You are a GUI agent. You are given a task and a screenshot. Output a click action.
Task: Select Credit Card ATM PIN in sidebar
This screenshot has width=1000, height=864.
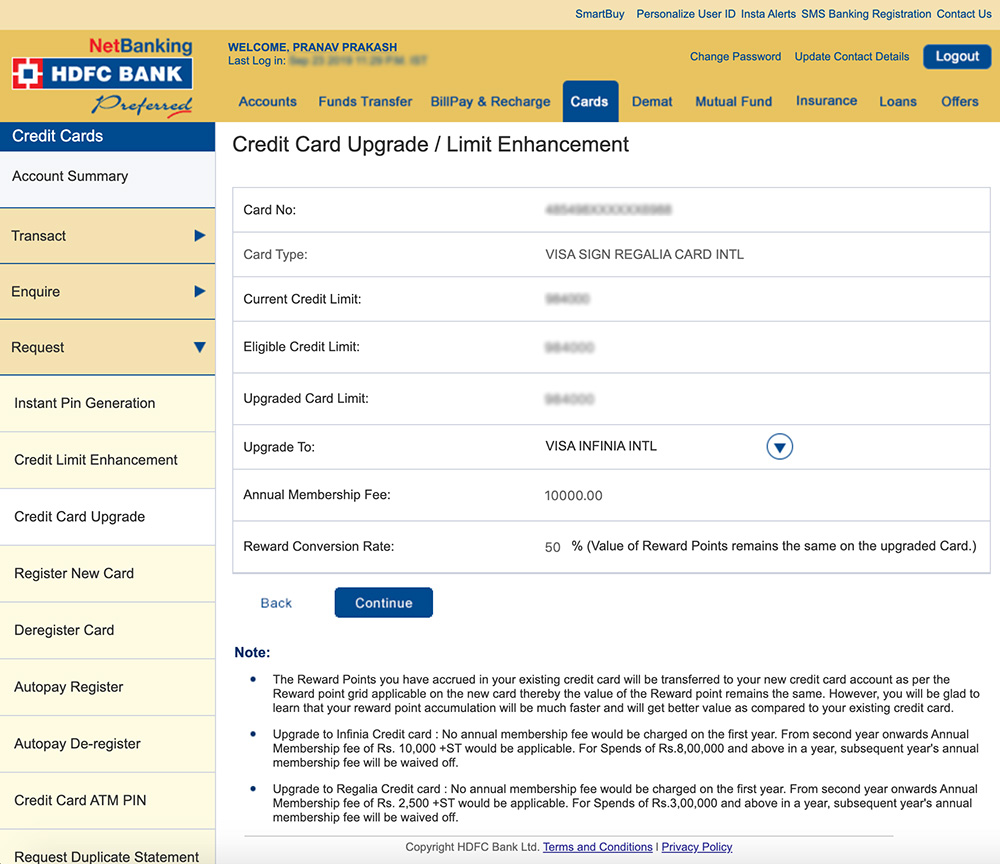[107, 801]
